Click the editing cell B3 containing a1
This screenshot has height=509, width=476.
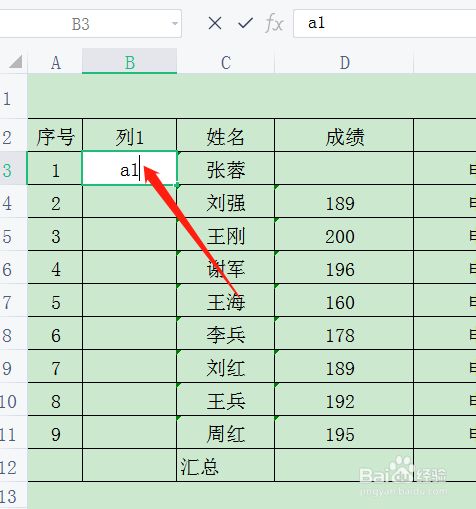click(x=130, y=168)
